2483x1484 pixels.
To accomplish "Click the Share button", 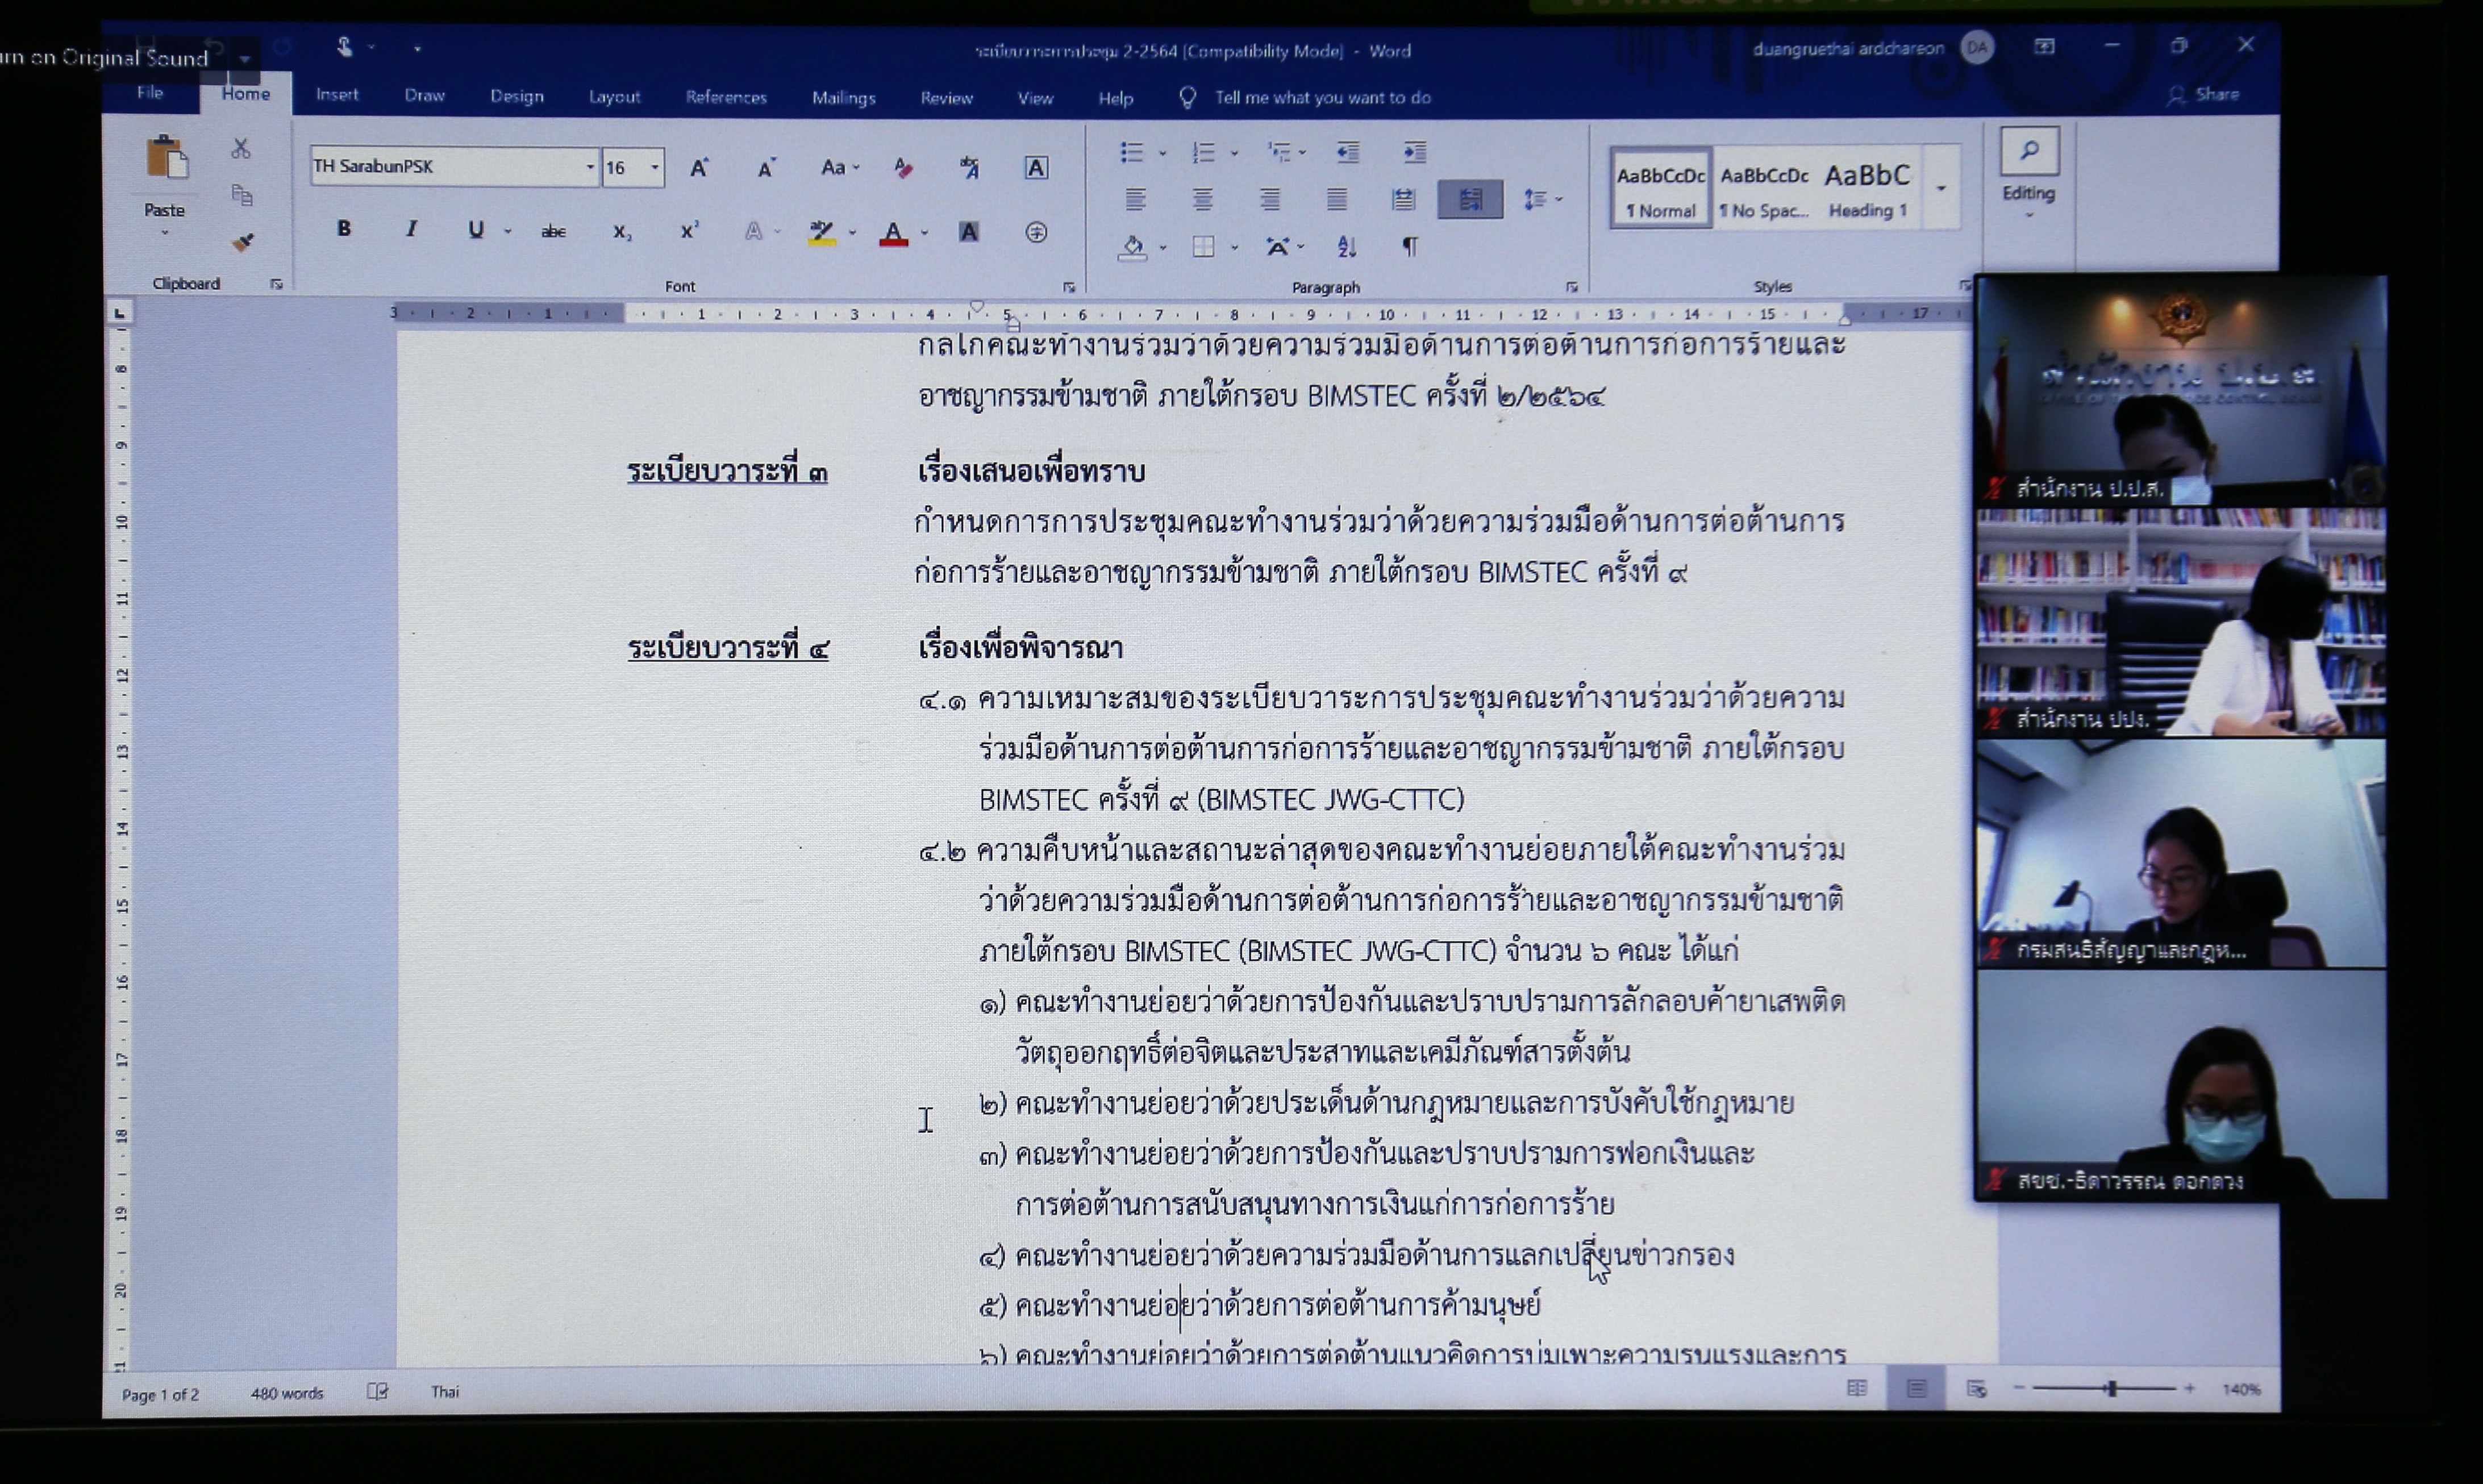I will pos(2204,95).
